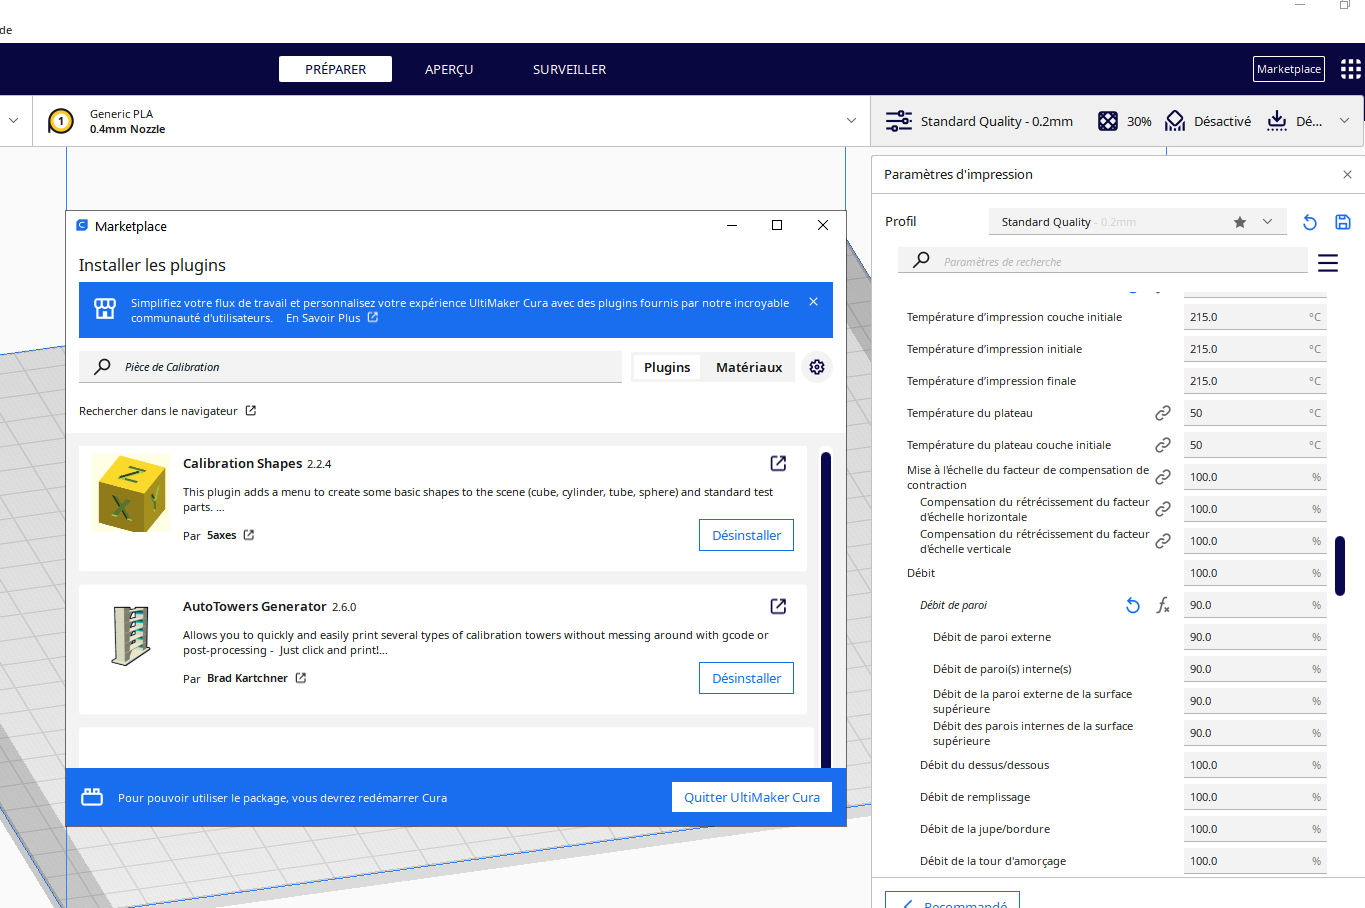The width and height of the screenshot is (1365, 908).
Task: Select the Plugins tab in Marketplace
Action: (x=667, y=367)
